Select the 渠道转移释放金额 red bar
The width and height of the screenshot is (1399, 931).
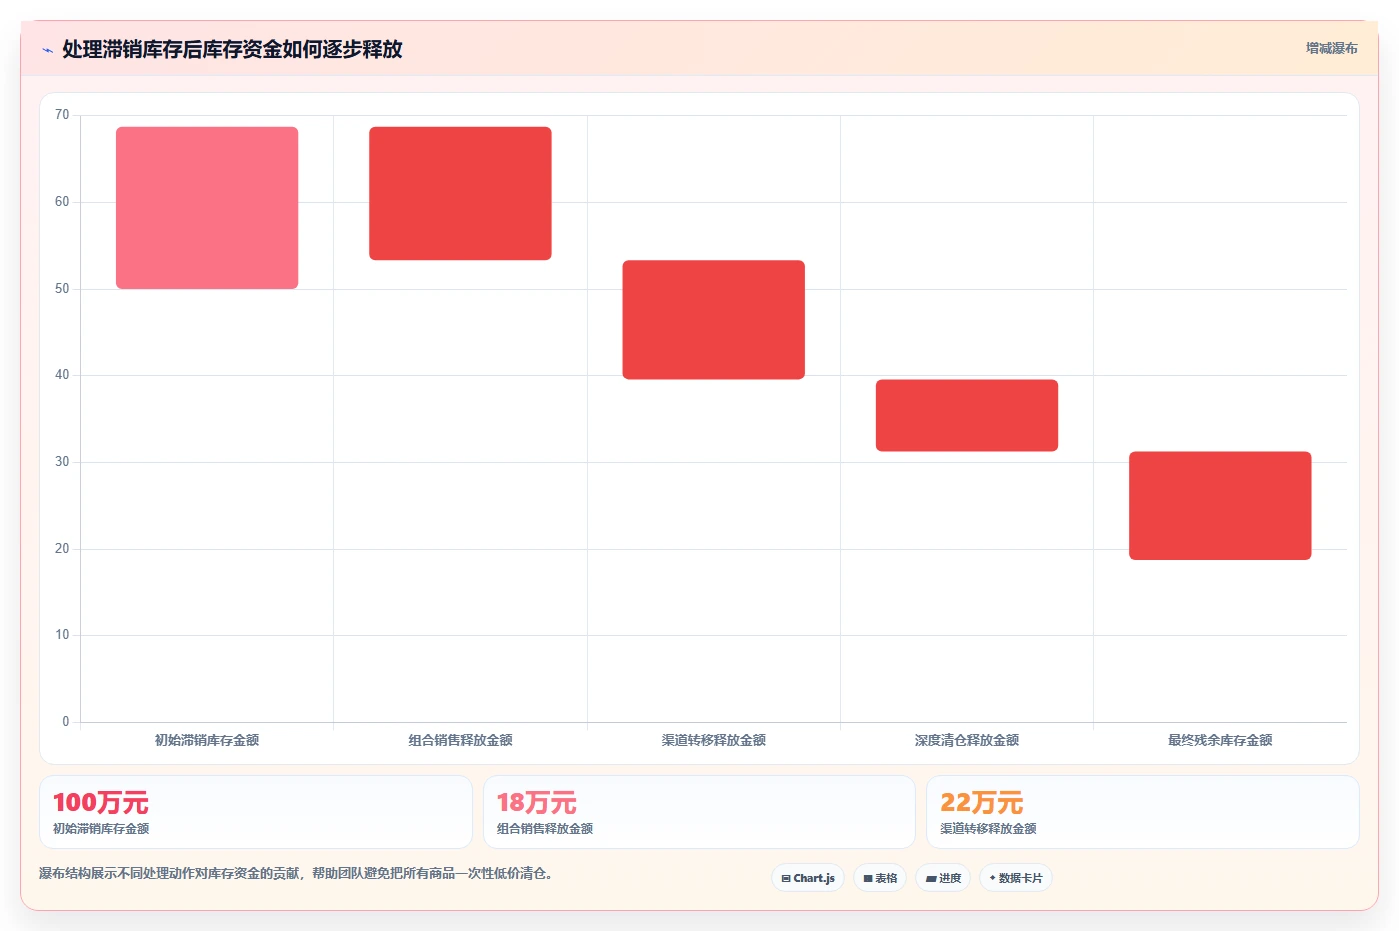tap(713, 320)
